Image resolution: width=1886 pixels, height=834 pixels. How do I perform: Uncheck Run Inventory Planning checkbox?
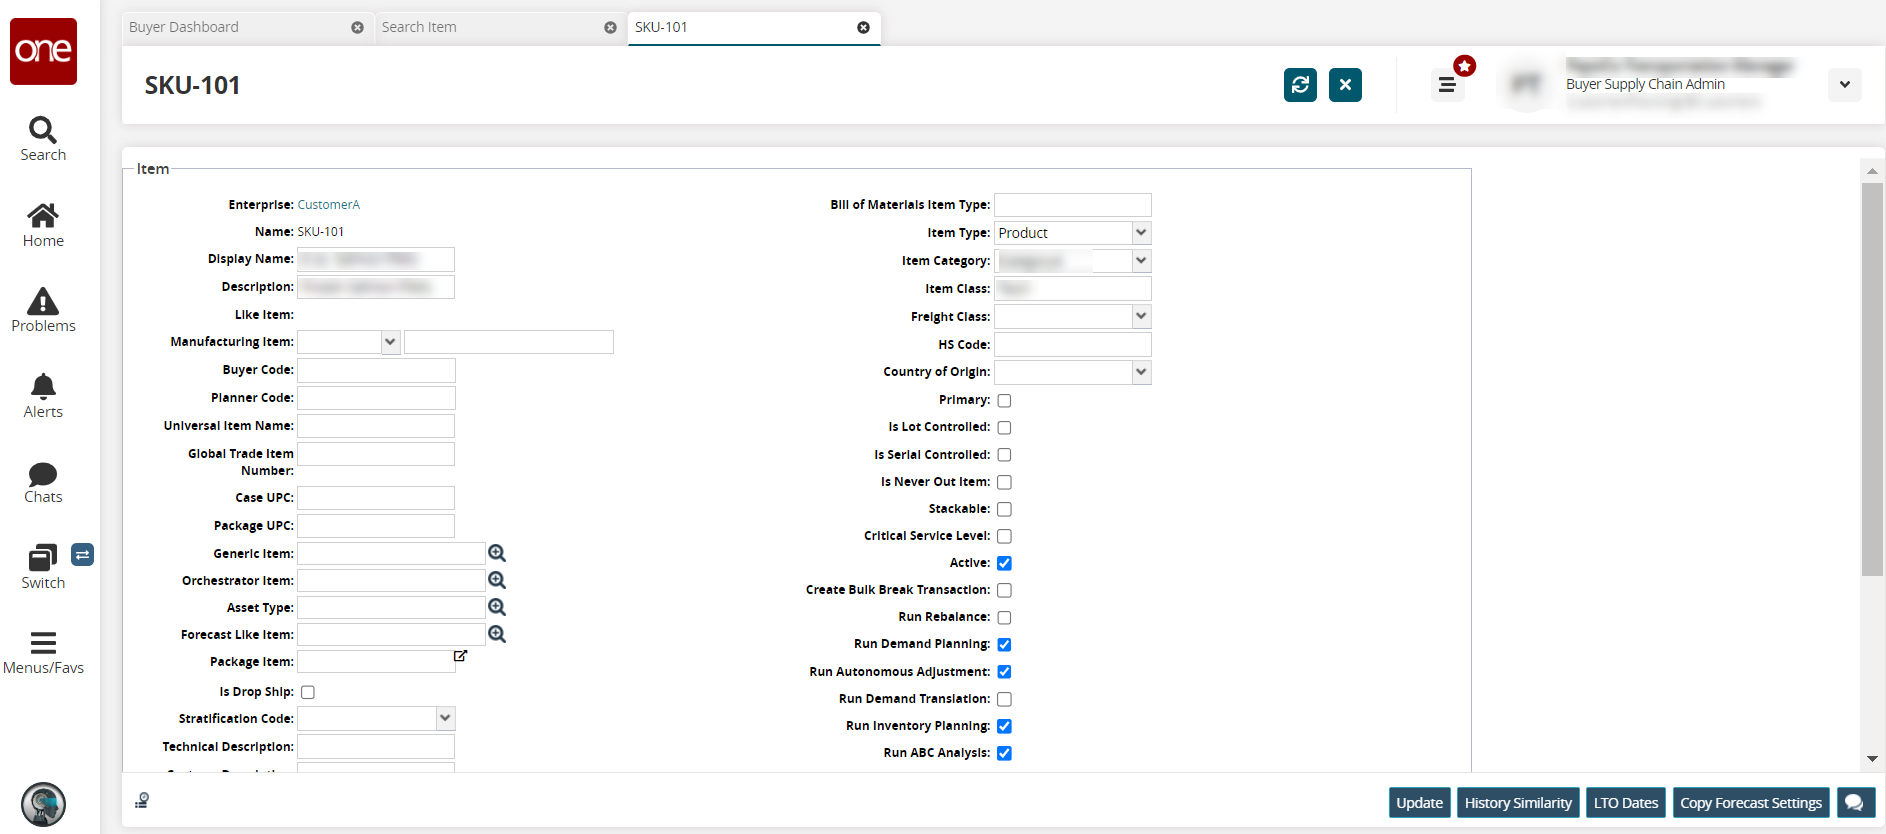[1004, 726]
